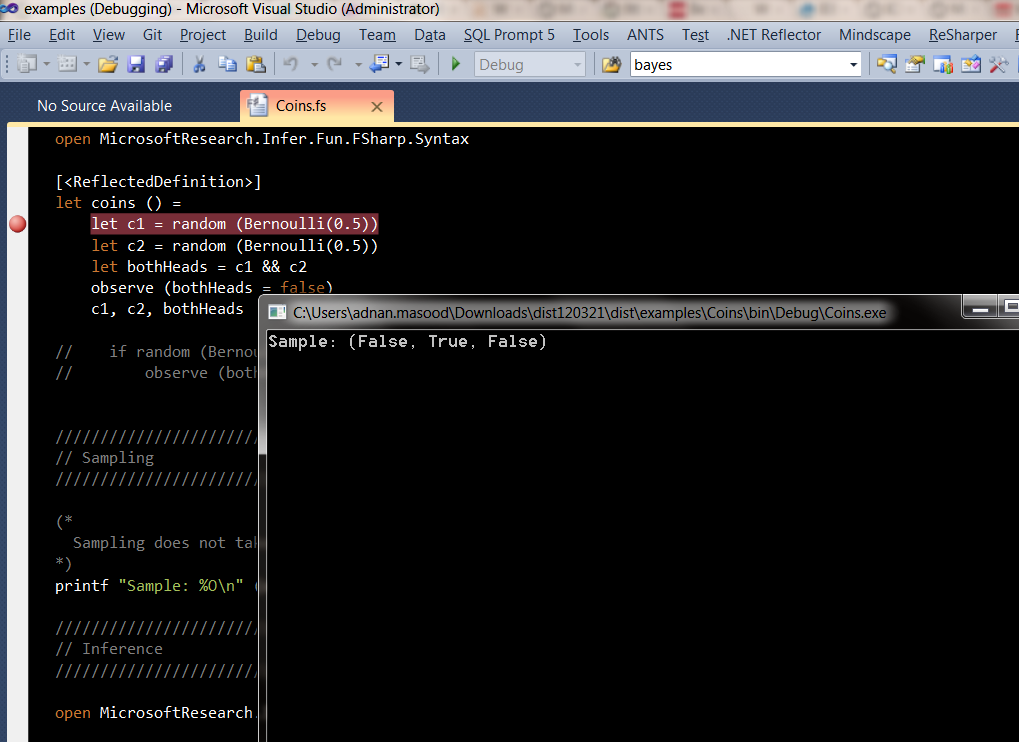Click the Find in Files folder icon
Screen dimensions: 1020x742
(x=611, y=64)
